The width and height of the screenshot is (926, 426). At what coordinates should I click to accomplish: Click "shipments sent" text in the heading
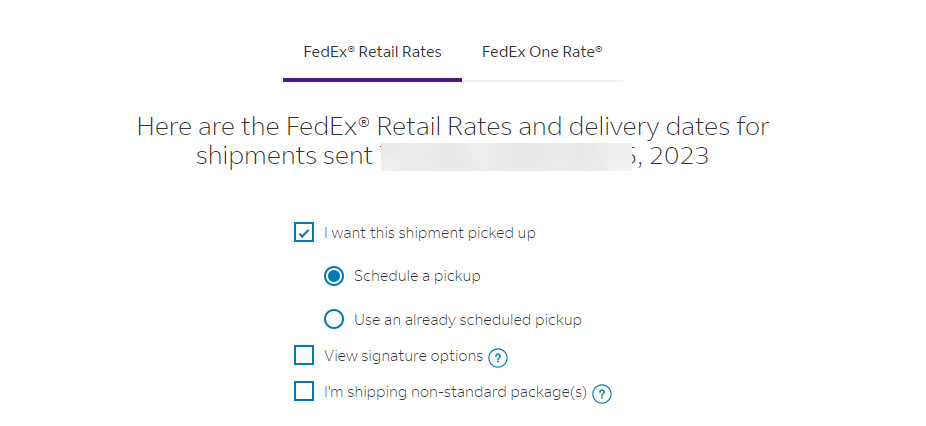click(284, 157)
